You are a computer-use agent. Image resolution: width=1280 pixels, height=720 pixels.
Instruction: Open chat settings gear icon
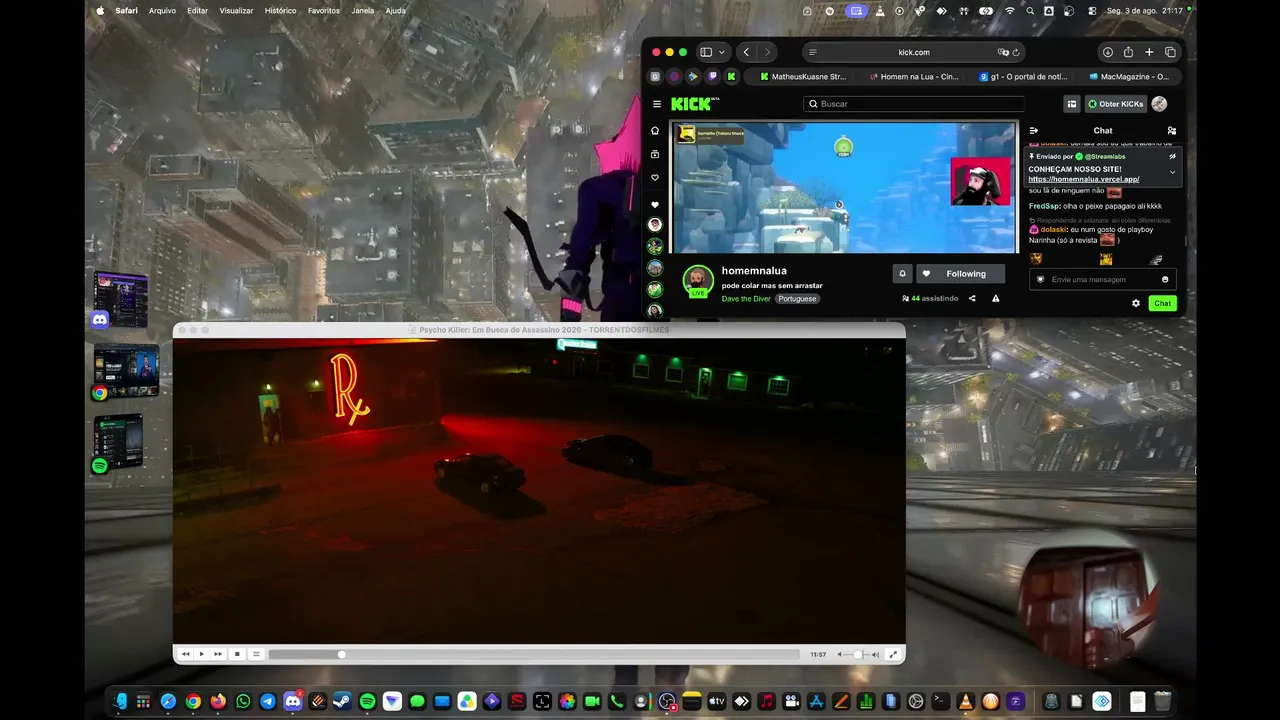point(1136,303)
